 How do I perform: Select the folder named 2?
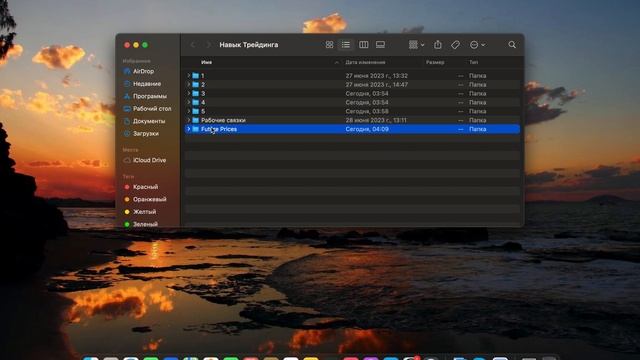pos(352,84)
